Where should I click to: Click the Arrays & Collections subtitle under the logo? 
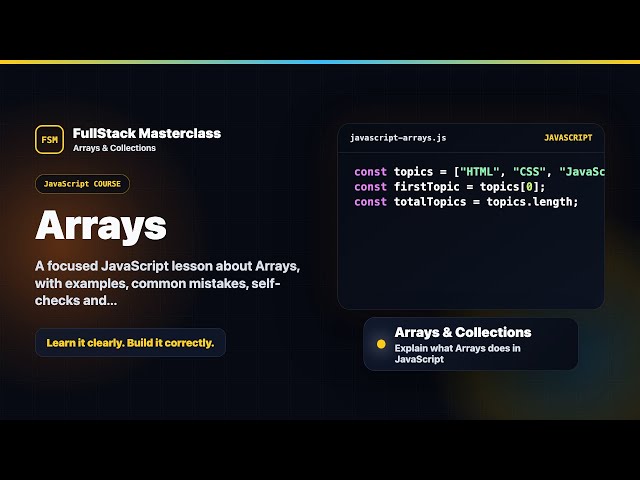114,148
